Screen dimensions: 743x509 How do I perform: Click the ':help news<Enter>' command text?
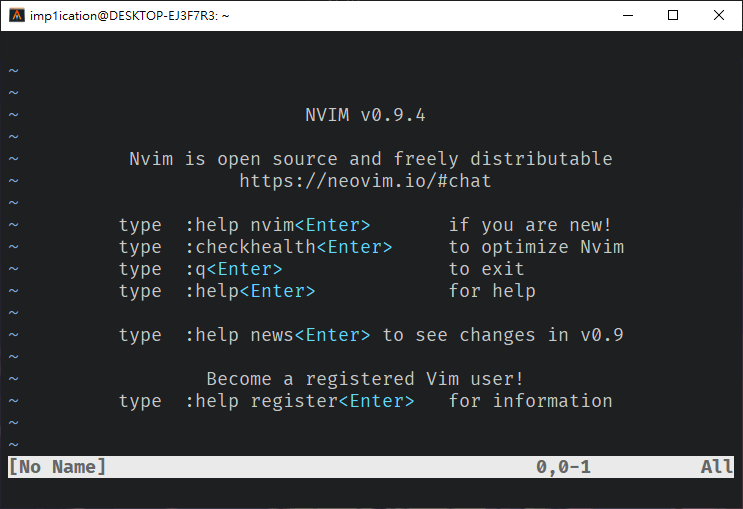[278, 335]
